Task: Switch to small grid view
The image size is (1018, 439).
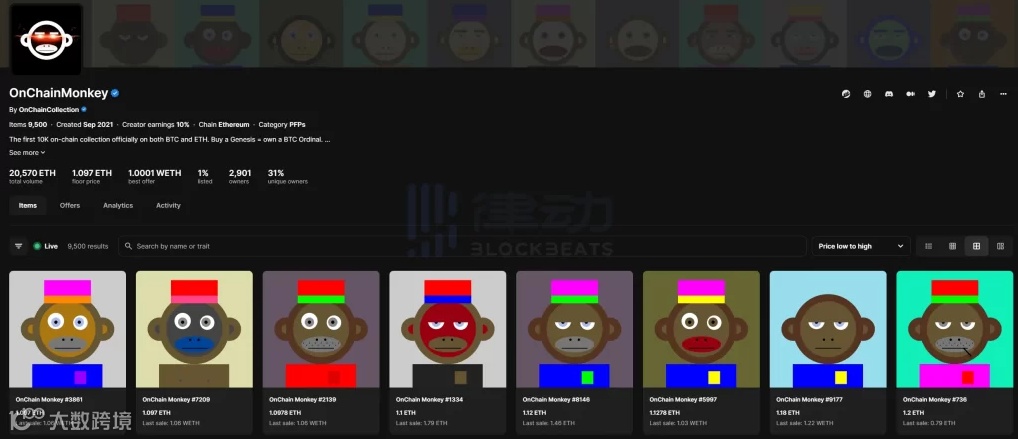Action: pyautogui.click(x=952, y=246)
